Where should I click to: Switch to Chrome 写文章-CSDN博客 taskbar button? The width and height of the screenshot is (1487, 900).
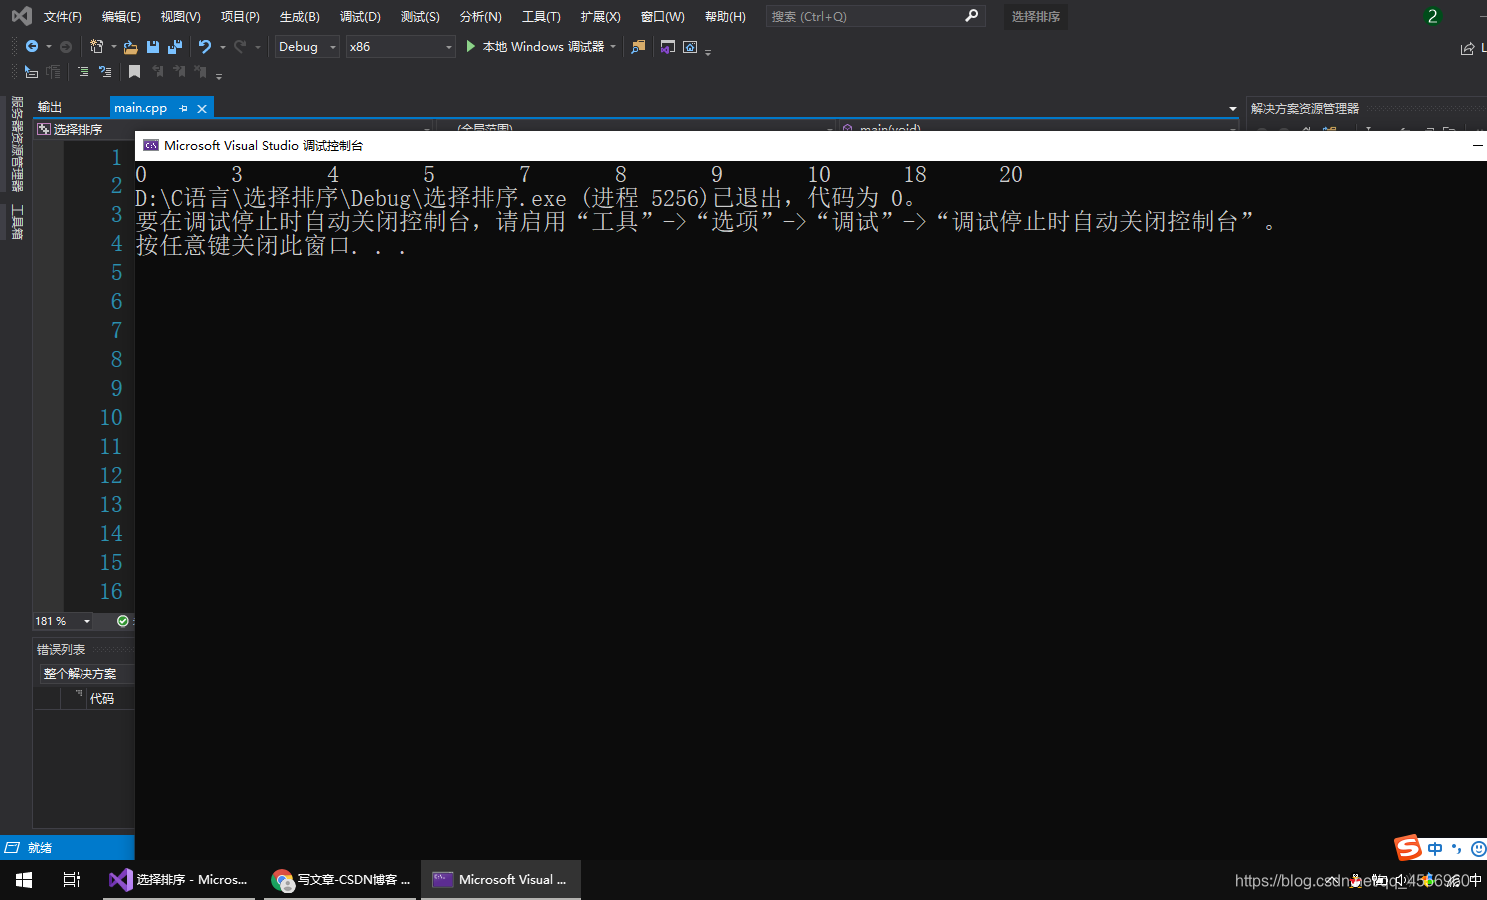(341, 880)
